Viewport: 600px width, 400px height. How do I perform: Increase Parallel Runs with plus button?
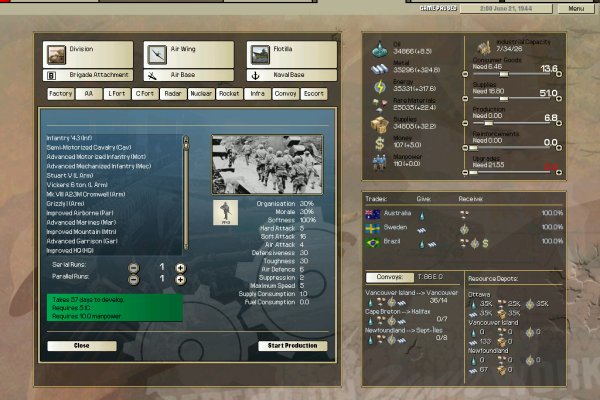(181, 280)
